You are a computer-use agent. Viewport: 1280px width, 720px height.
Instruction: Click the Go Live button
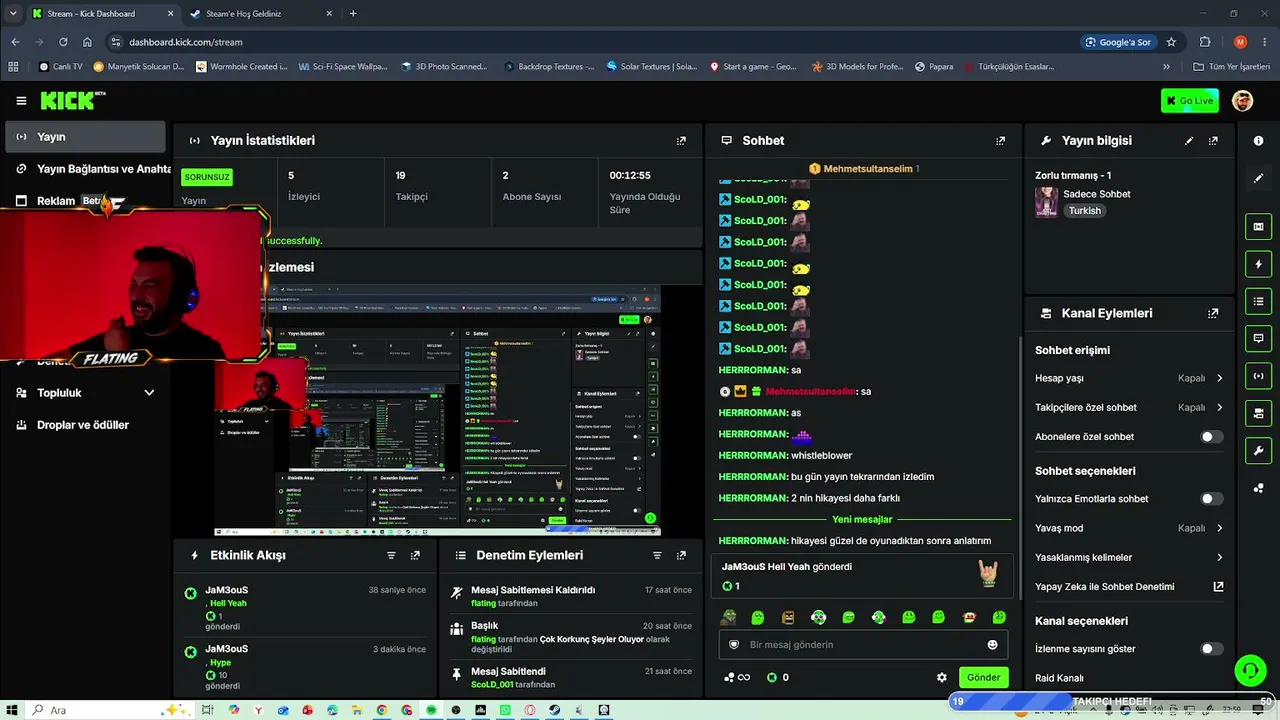pyautogui.click(x=1190, y=101)
